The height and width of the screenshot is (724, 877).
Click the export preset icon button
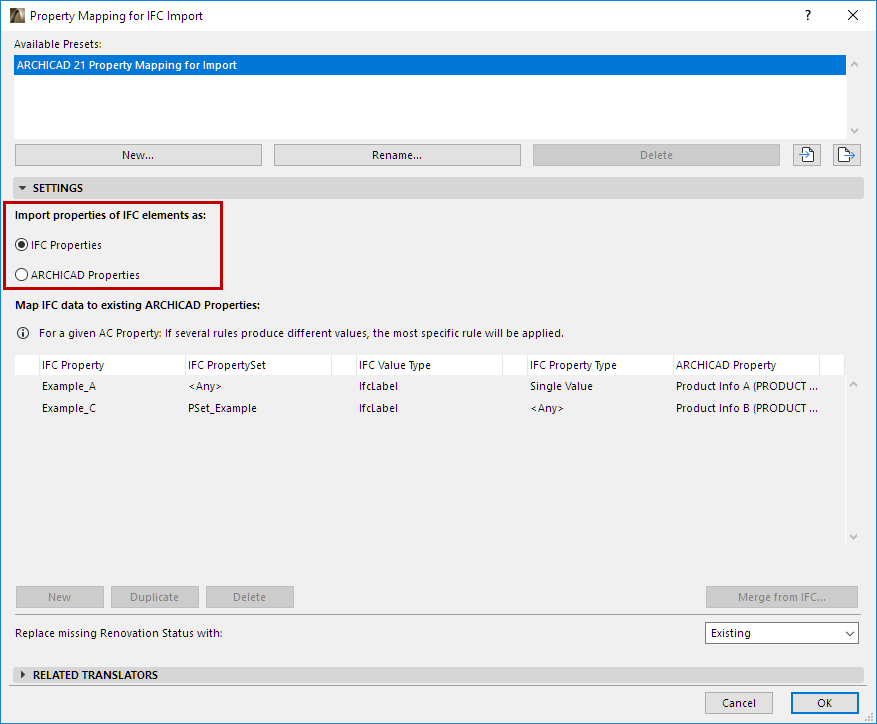846,155
